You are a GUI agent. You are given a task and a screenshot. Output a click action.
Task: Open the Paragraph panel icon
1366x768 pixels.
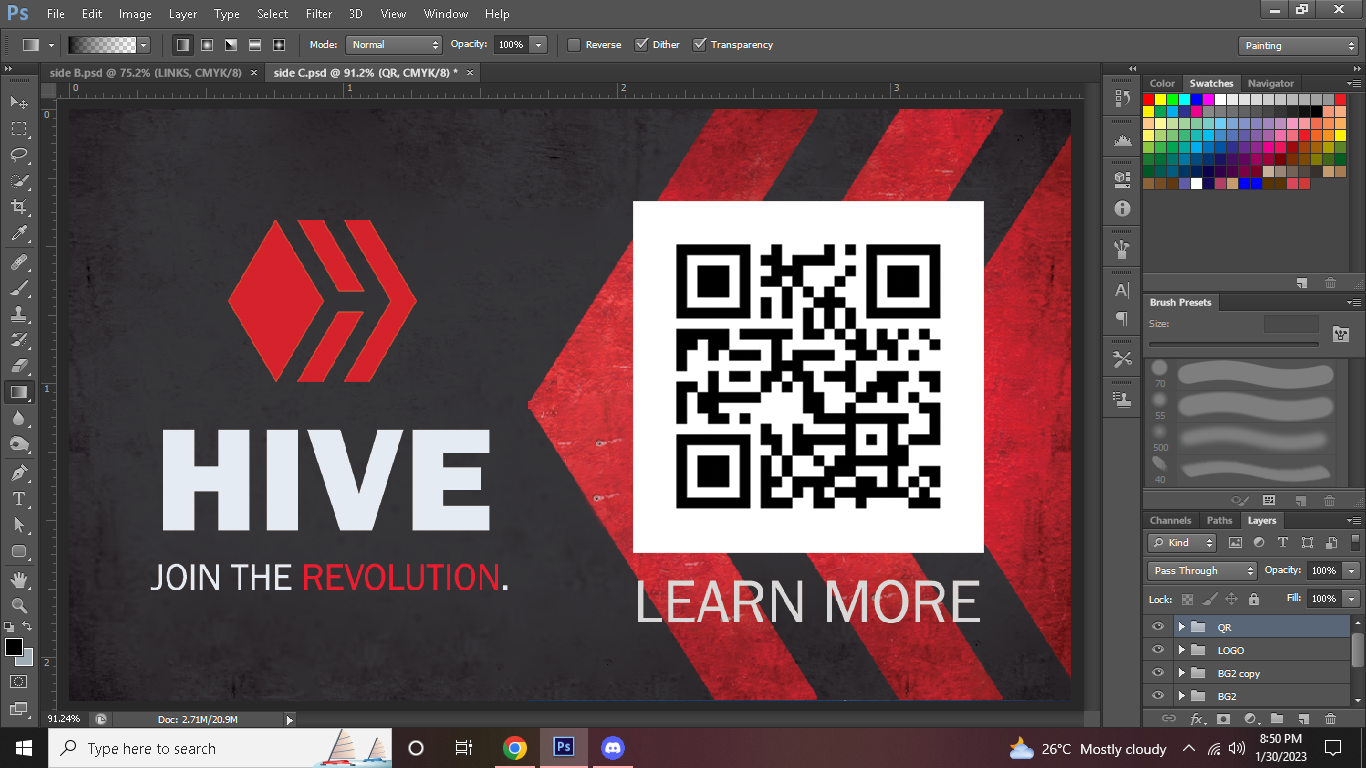(1121, 318)
